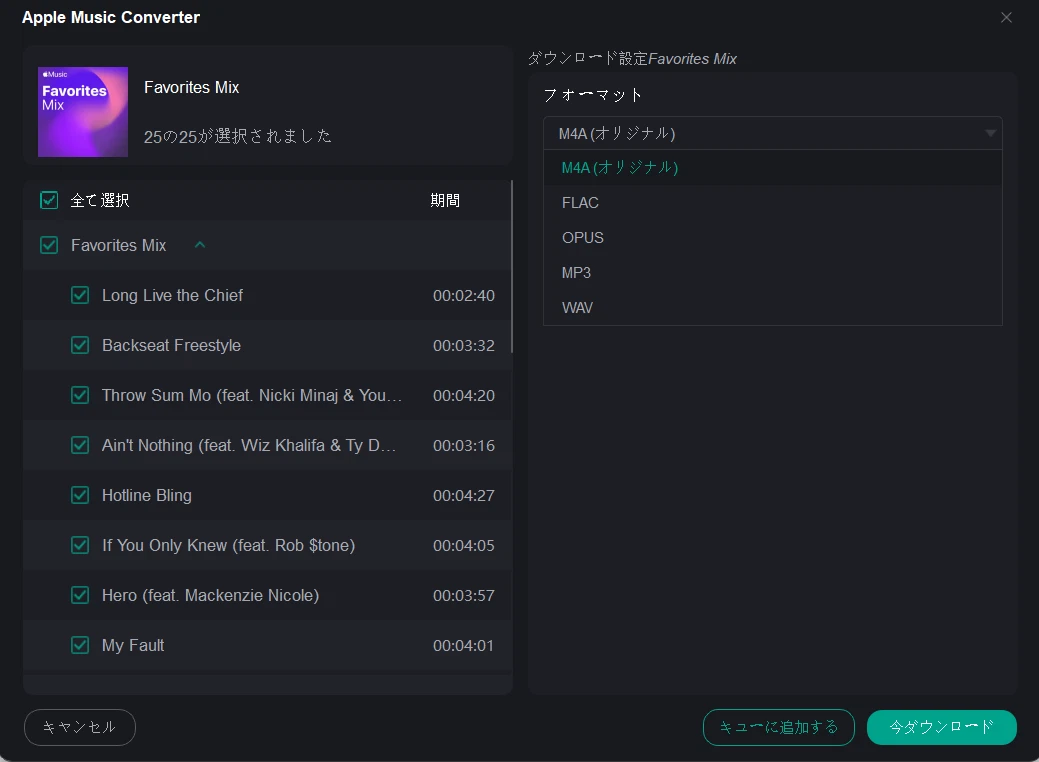Deselect Throw Sum Mo track checkbox
This screenshot has height=762, width=1039.
pyautogui.click(x=80, y=396)
